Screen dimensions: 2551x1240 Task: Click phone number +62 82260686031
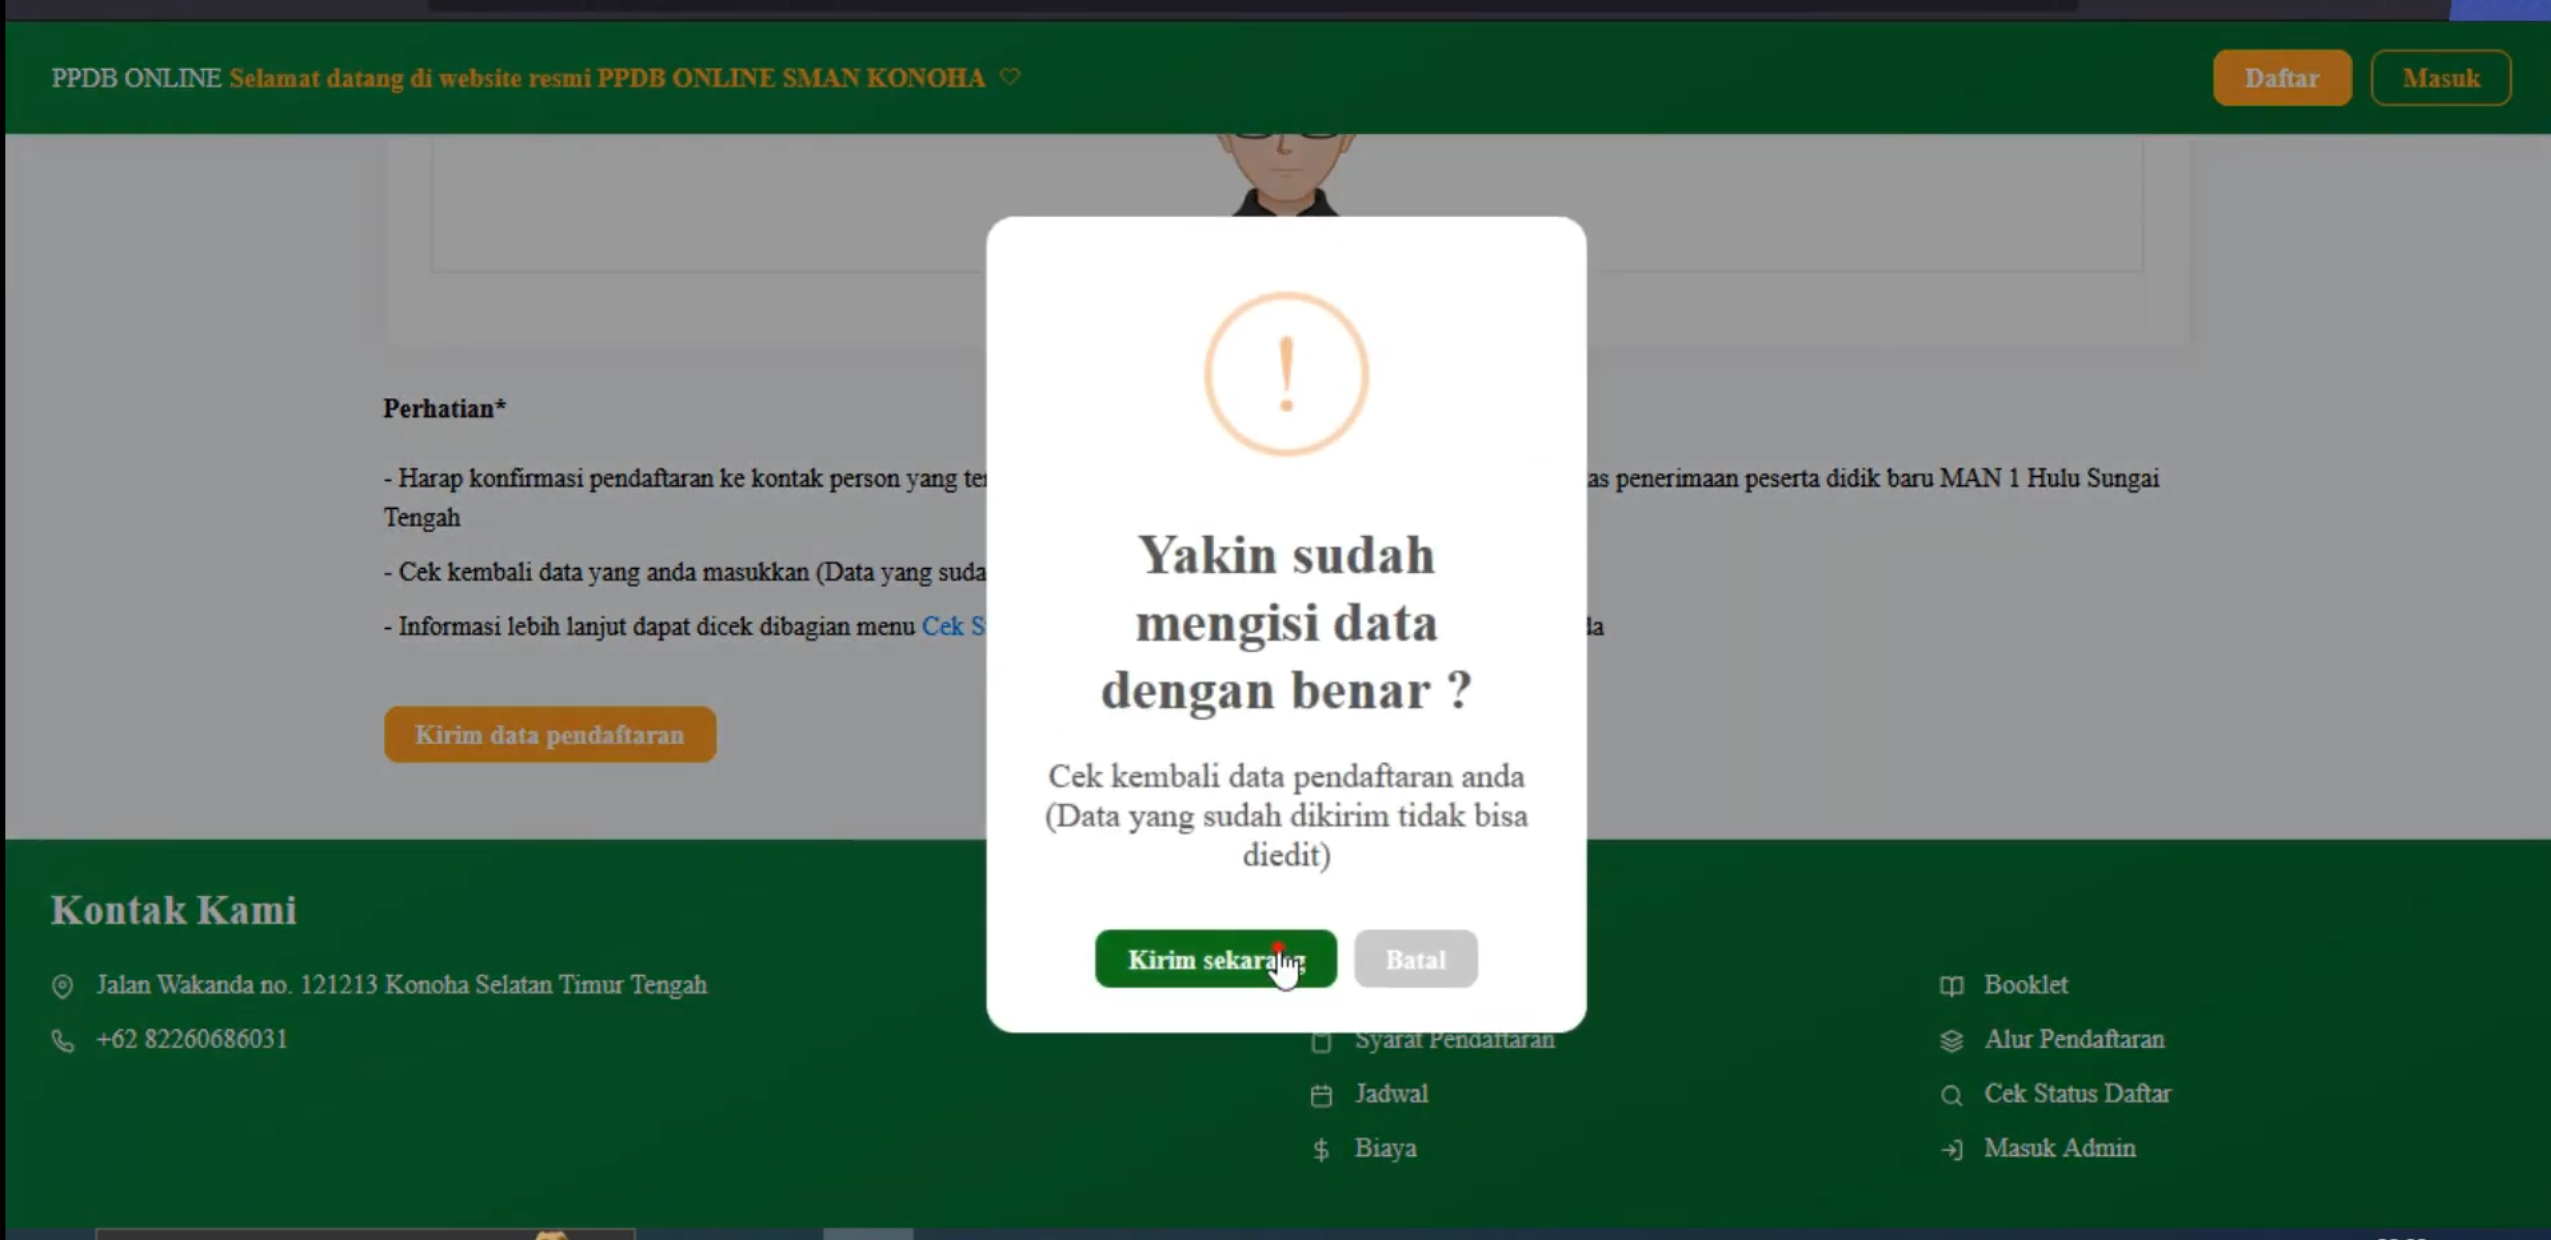(x=192, y=1039)
